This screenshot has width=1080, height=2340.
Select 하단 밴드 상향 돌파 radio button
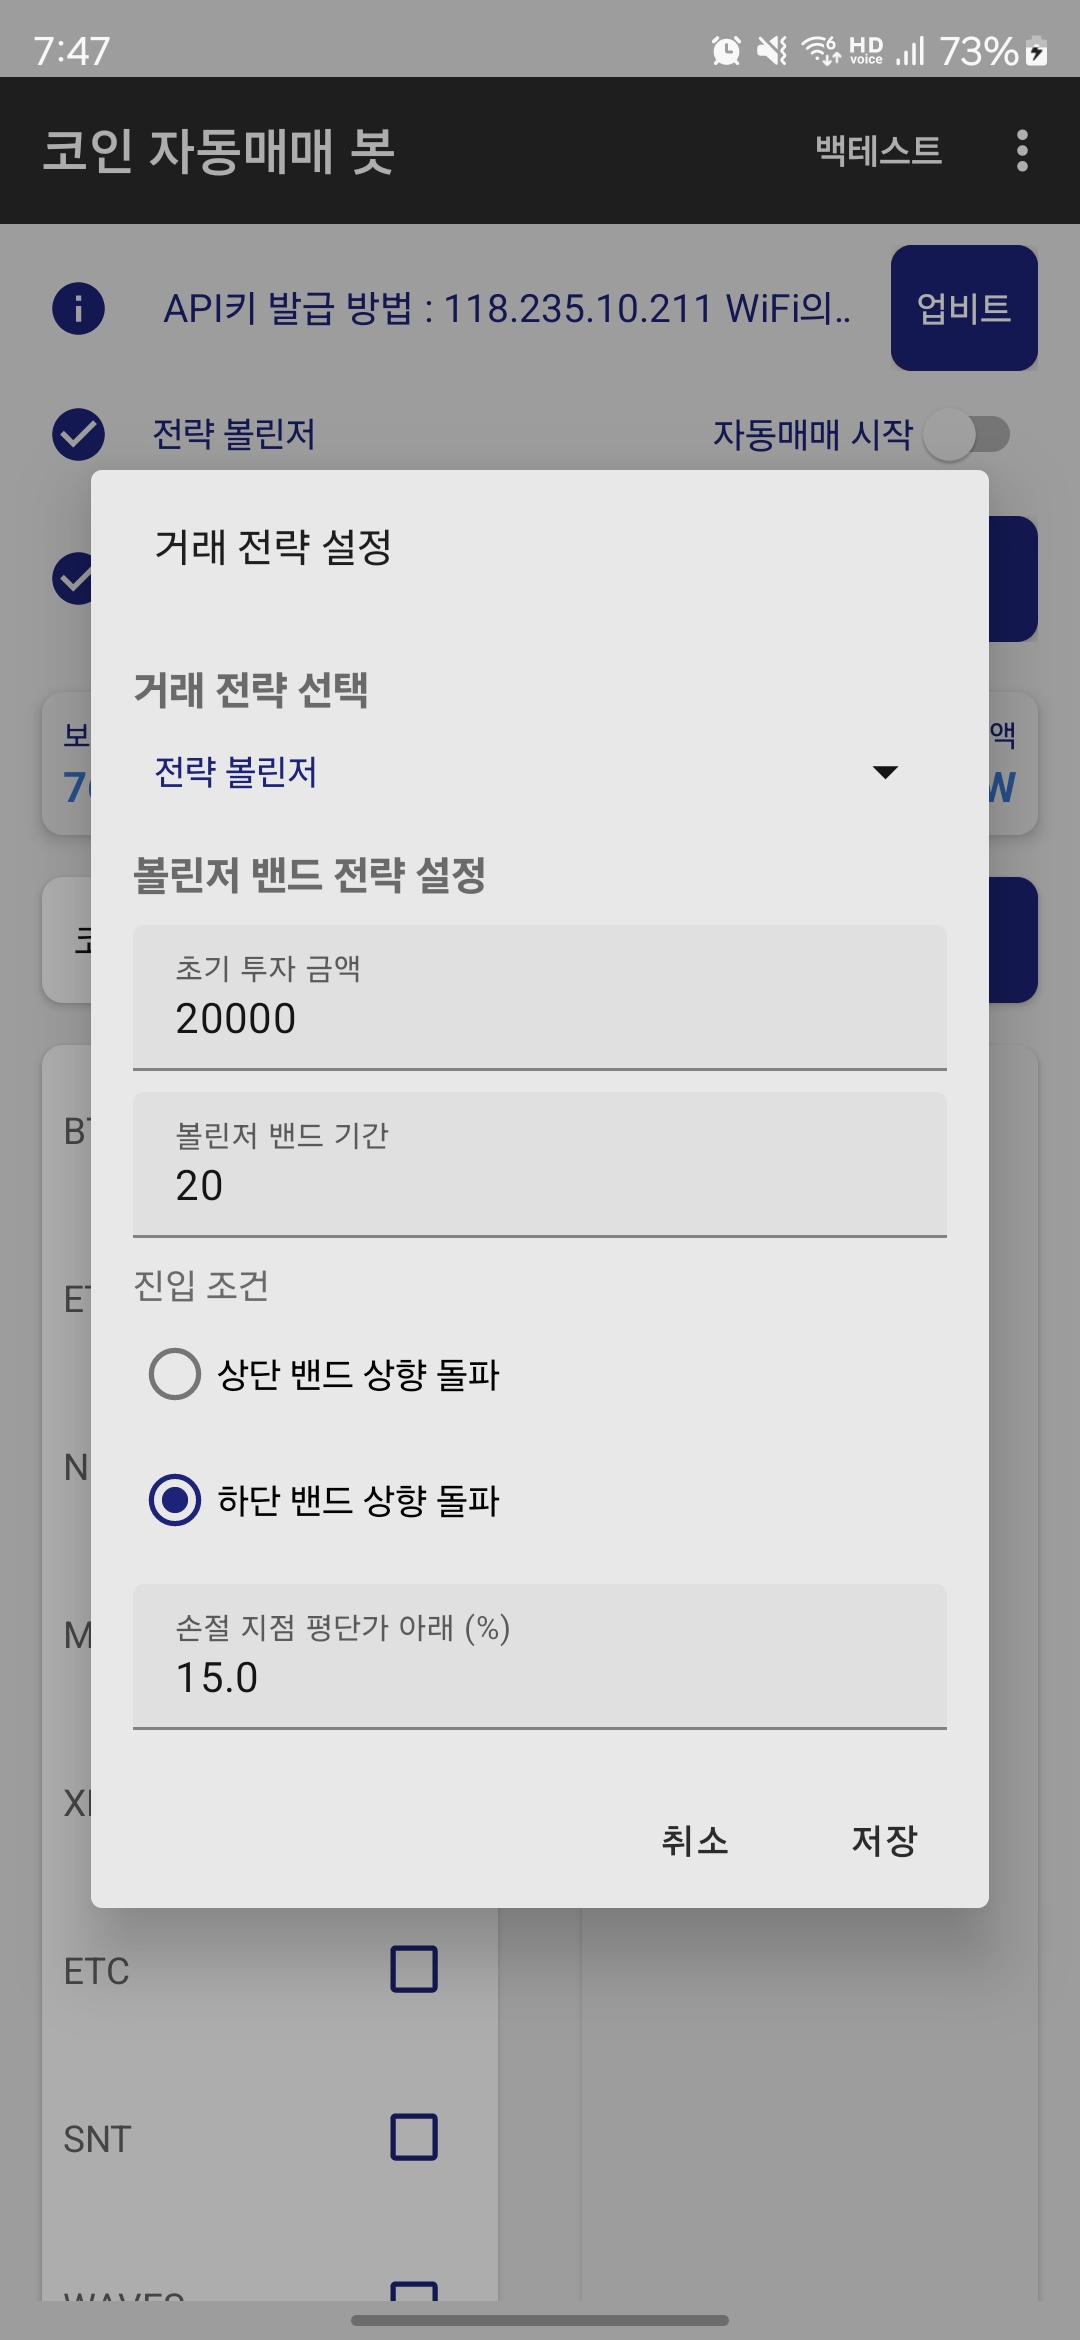[x=175, y=1500]
